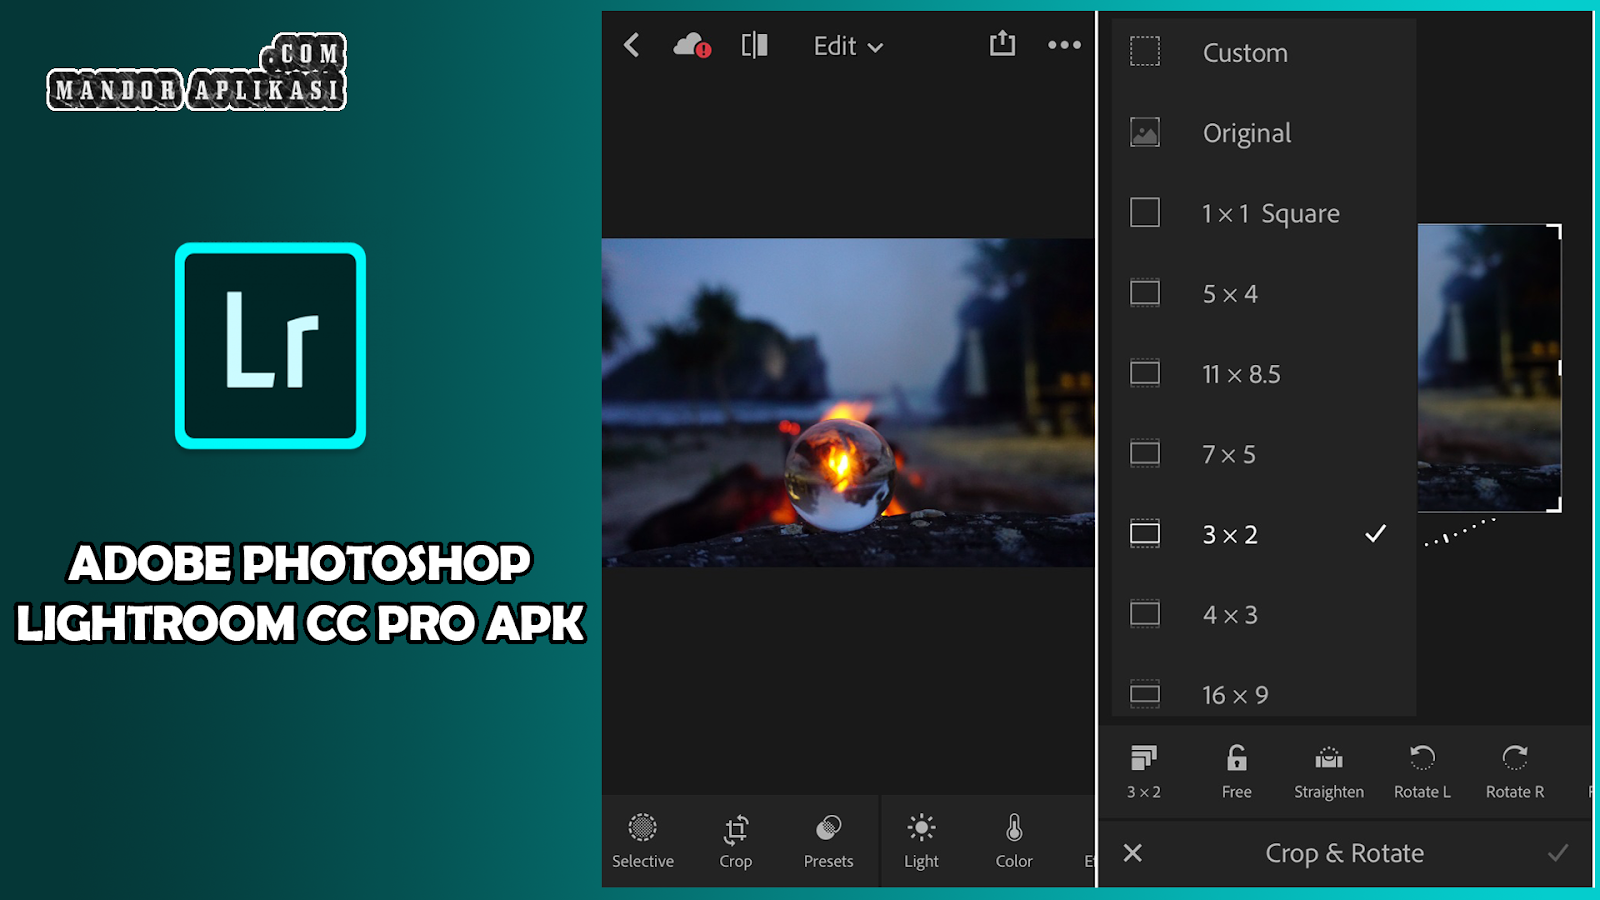Select the 4 x 3 aspect ratio

coord(1264,614)
